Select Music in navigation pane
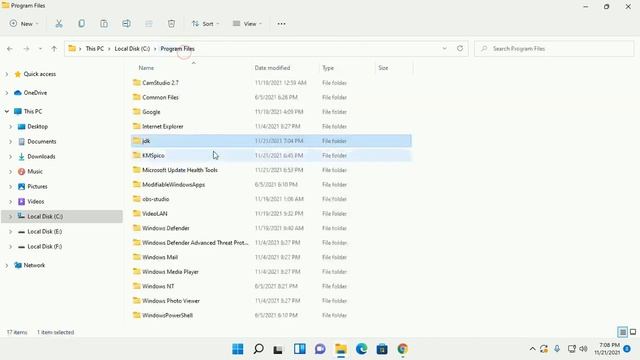This screenshot has height=360, width=640. (35, 171)
